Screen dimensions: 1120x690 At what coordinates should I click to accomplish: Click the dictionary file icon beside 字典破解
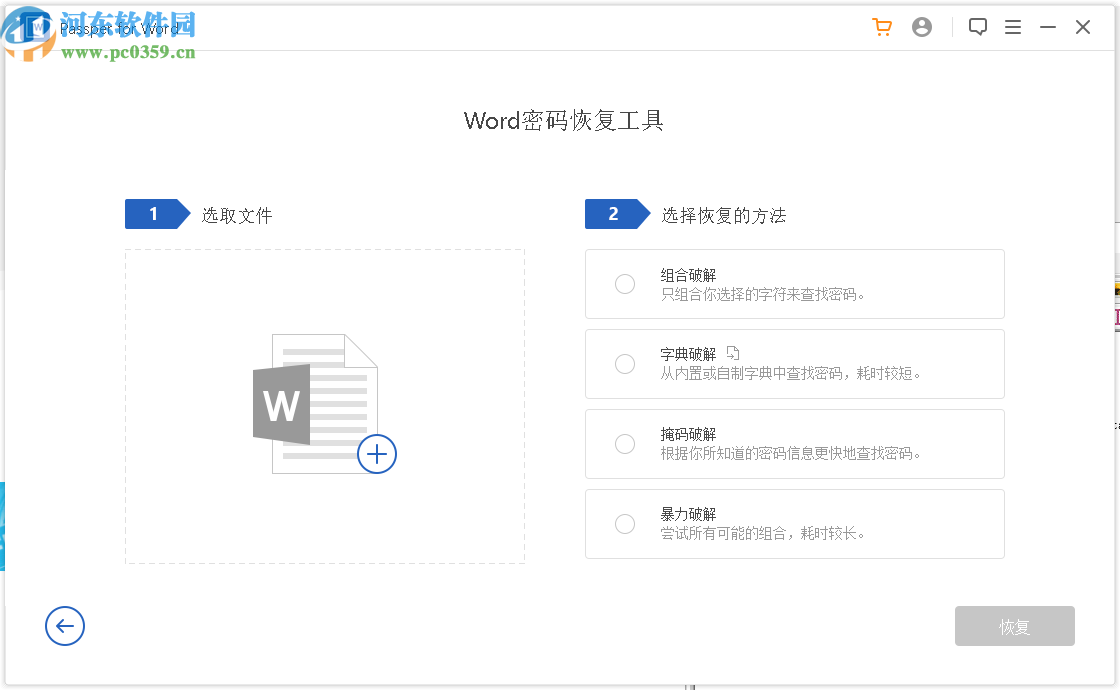734,352
